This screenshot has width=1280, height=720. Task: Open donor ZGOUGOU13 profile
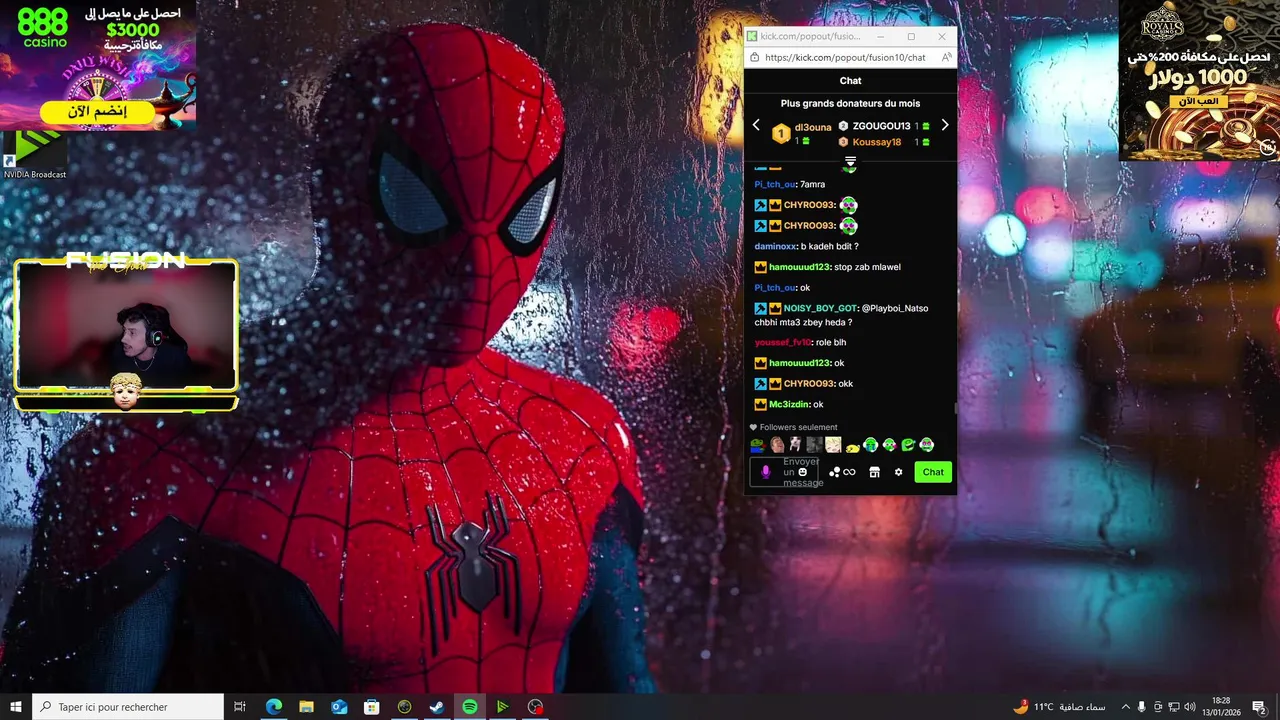(x=881, y=126)
